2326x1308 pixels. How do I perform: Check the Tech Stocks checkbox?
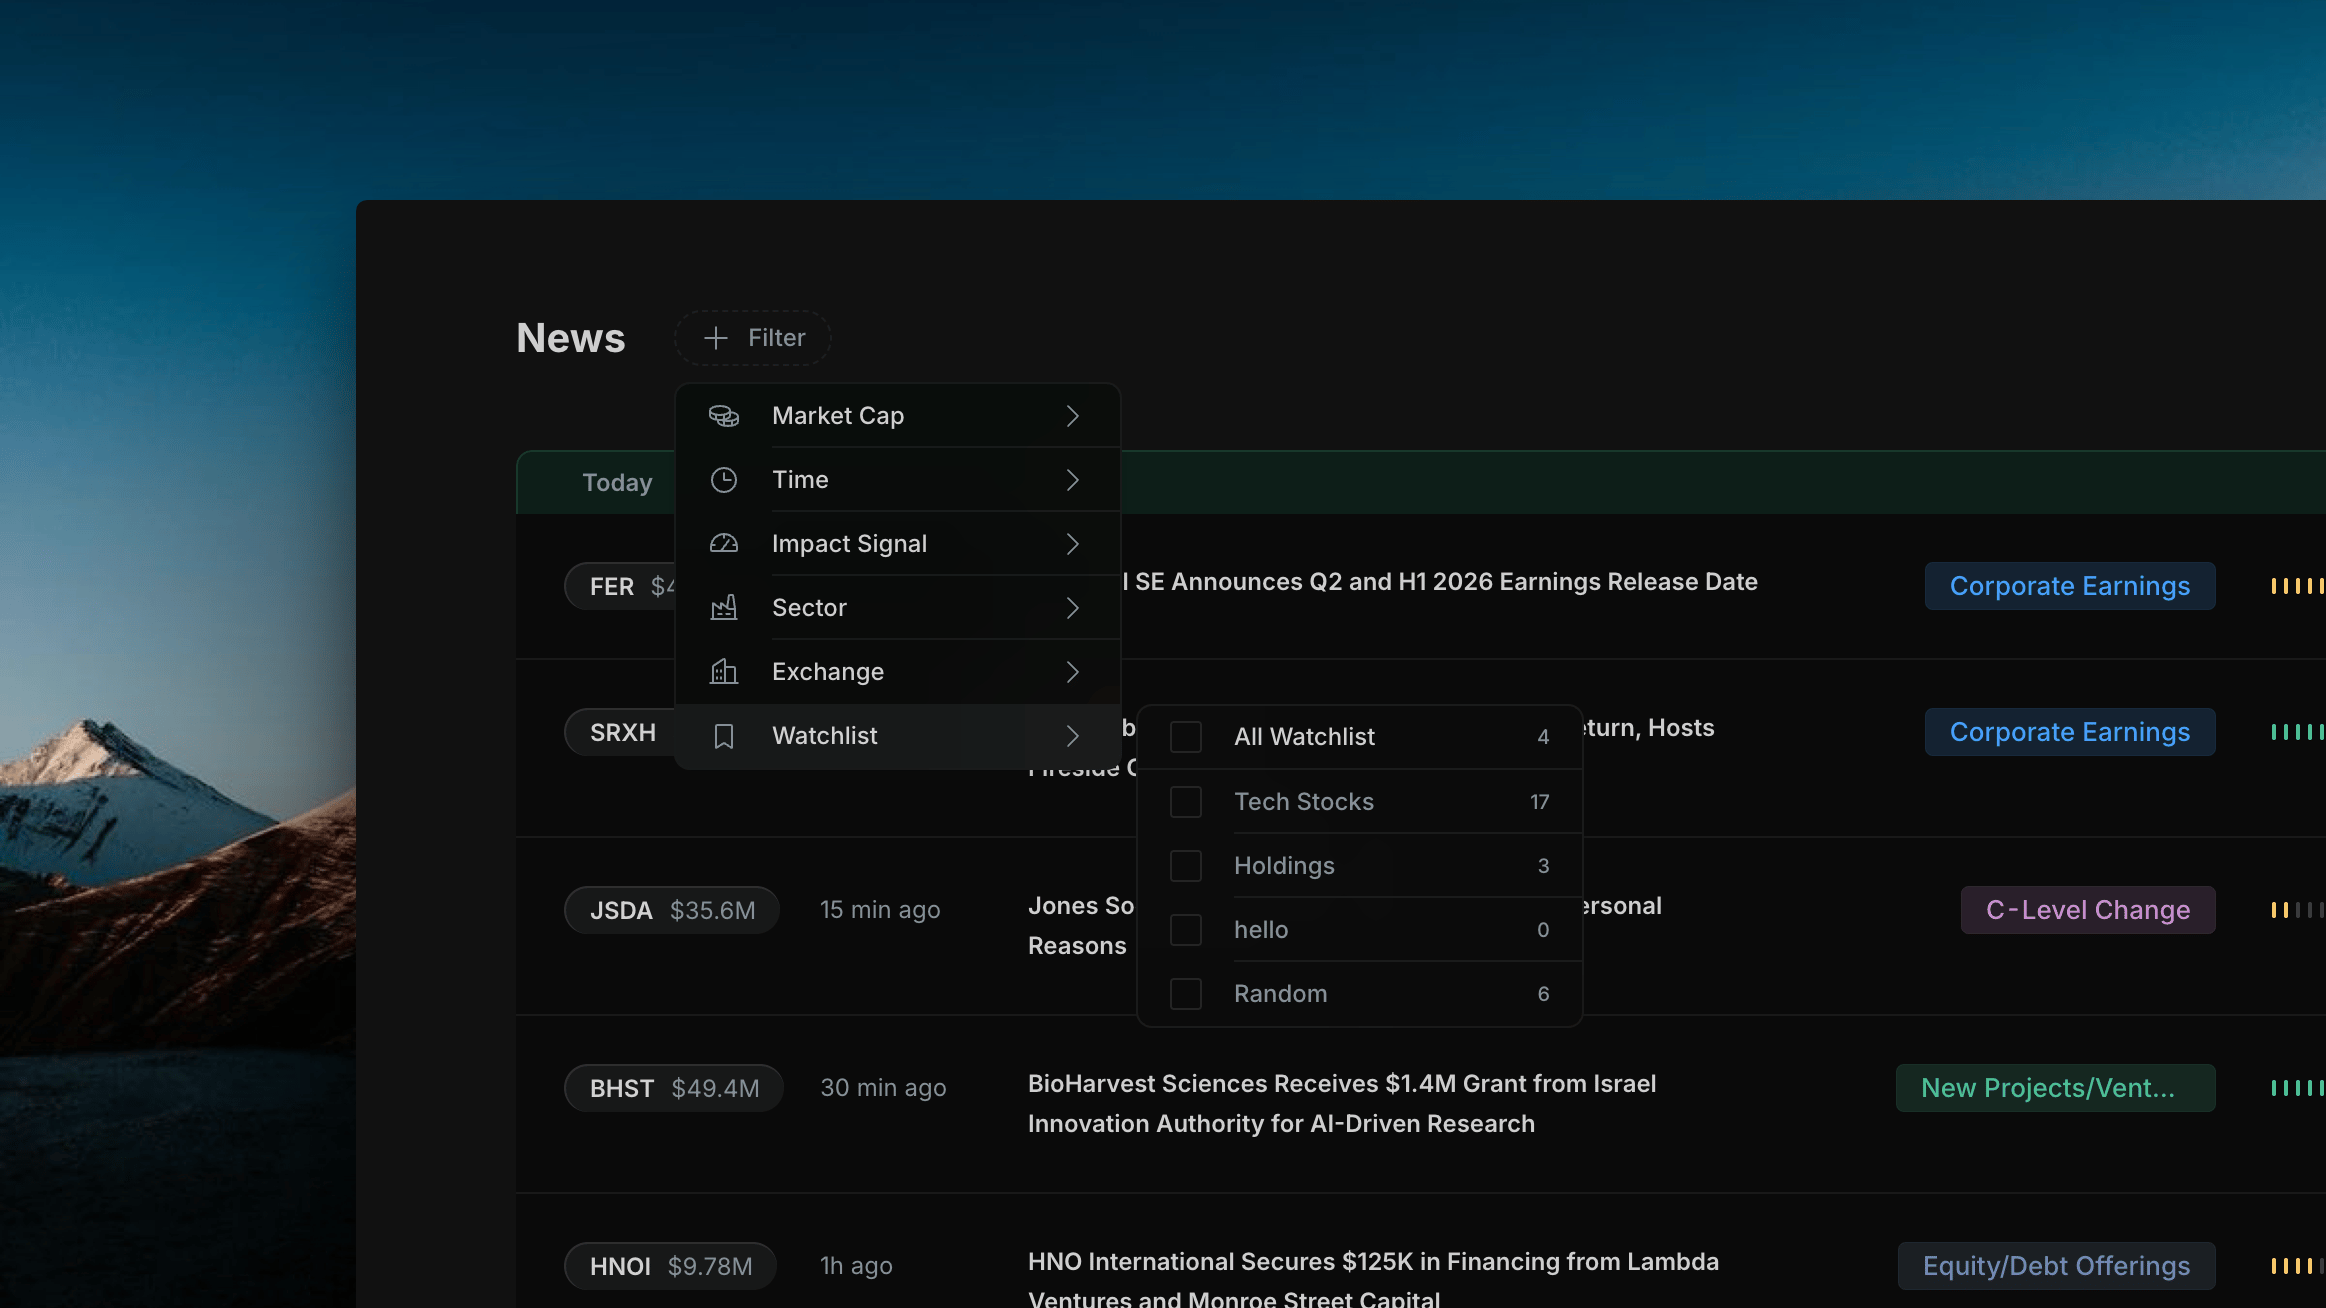click(x=1186, y=802)
